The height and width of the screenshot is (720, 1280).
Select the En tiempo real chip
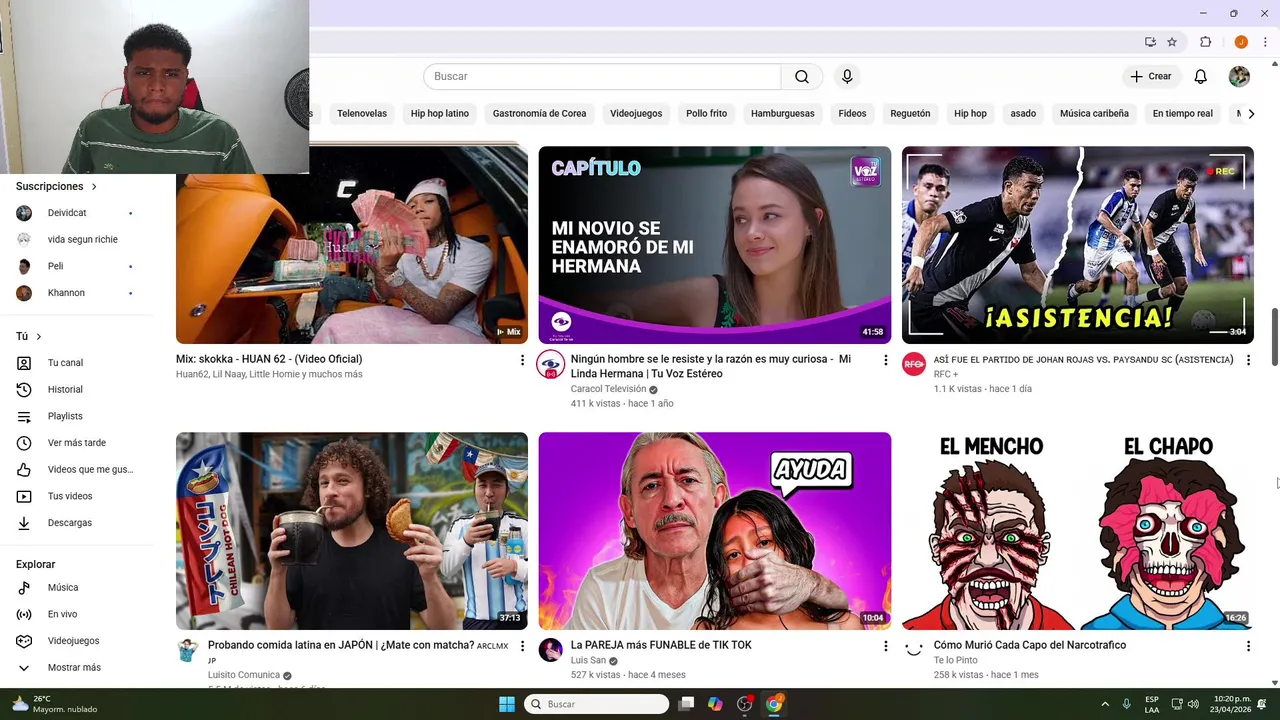pos(1182,114)
